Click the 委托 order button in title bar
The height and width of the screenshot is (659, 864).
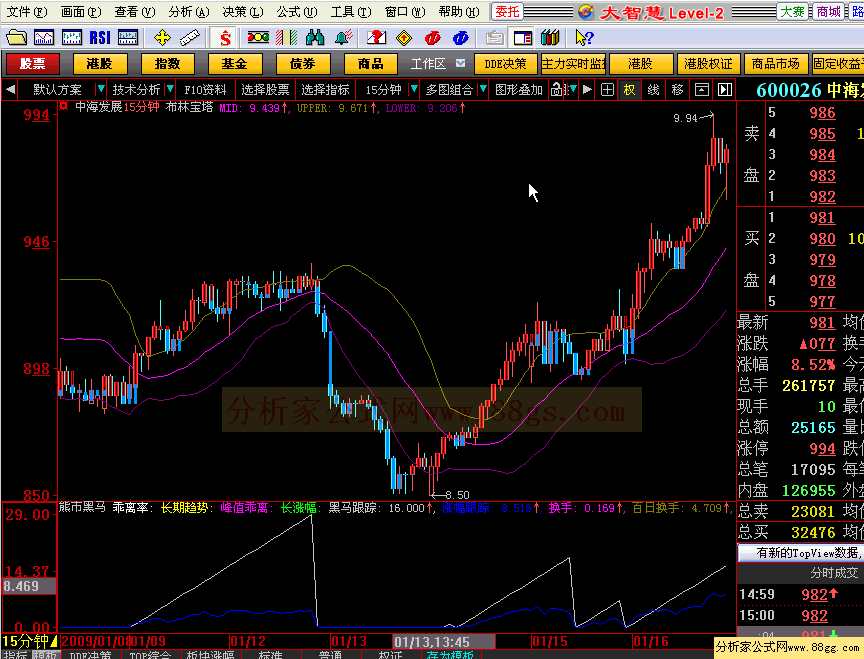(507, 12)
